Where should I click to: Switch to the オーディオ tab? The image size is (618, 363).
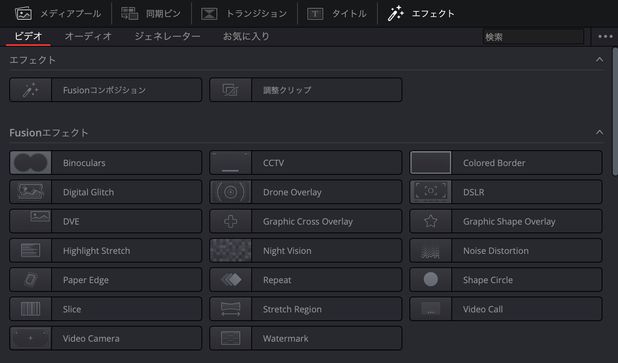coord(88,36)
